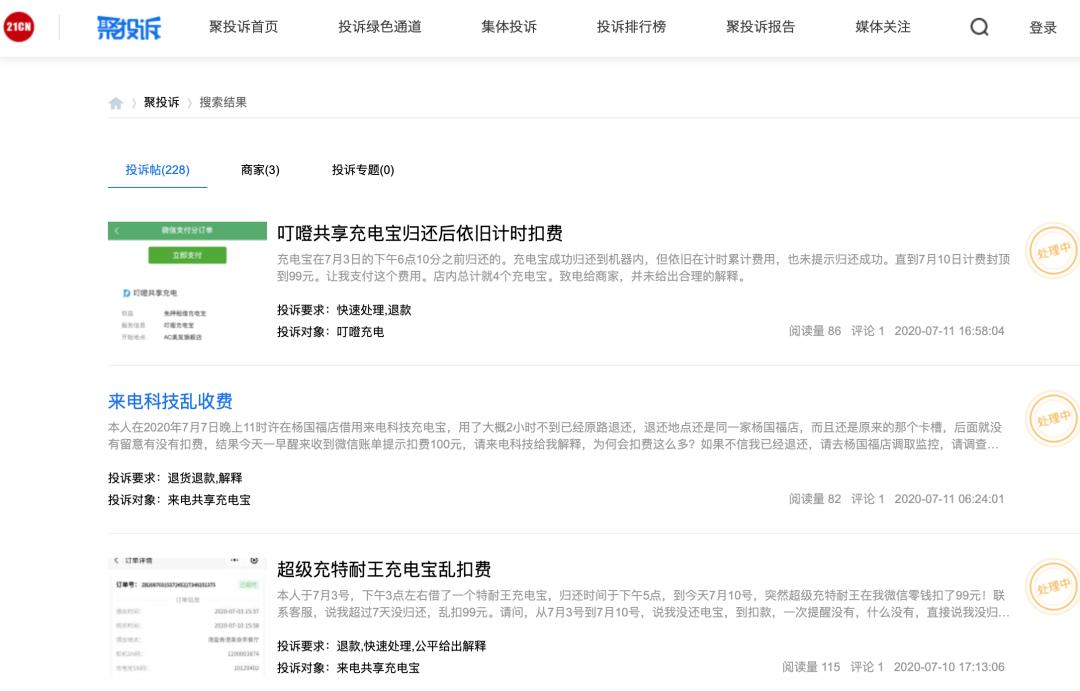Open complaint titled 来电科技乱收费
The height and width of the screenshot is (691, 1080).
pos(170,402)
